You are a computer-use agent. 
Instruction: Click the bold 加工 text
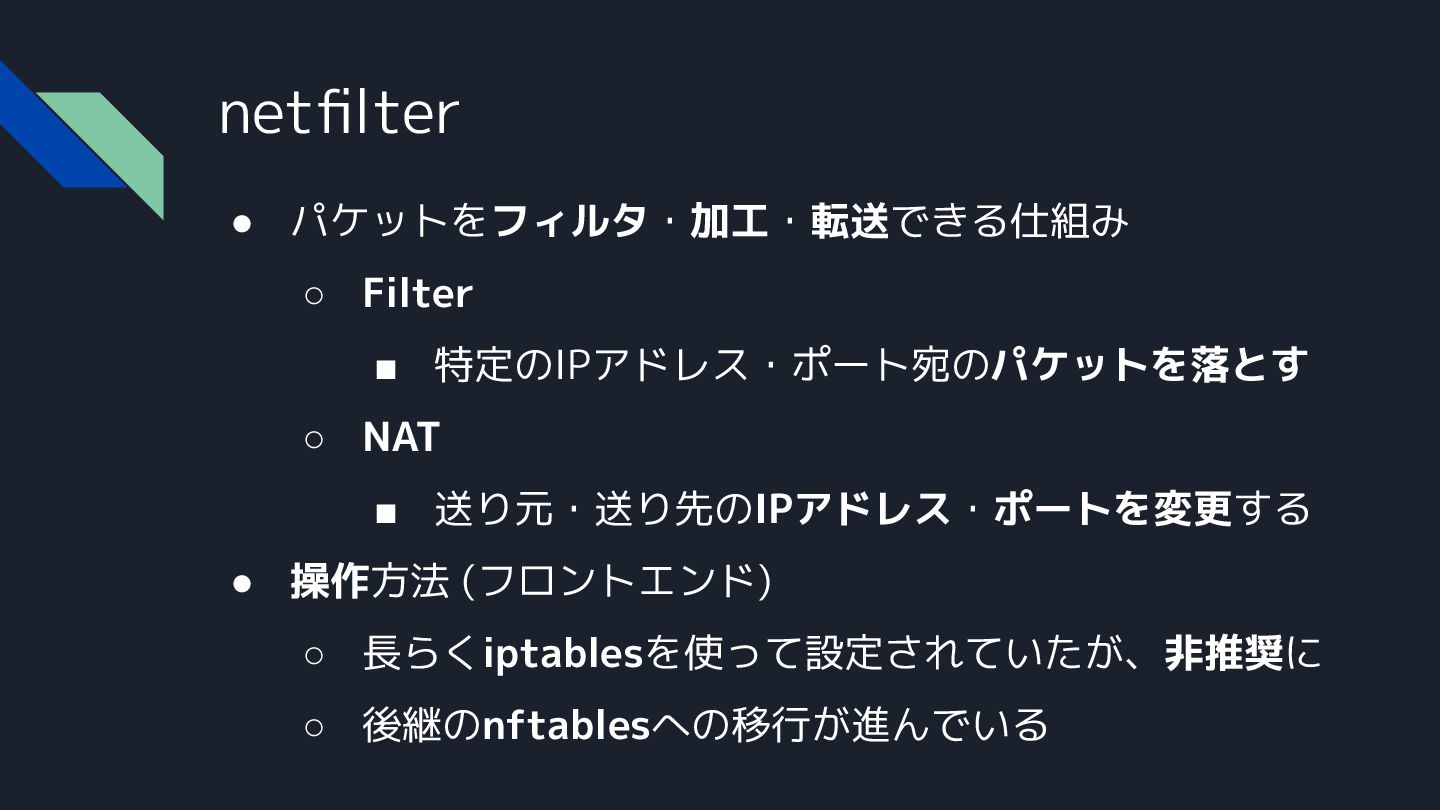pos(729,221)
